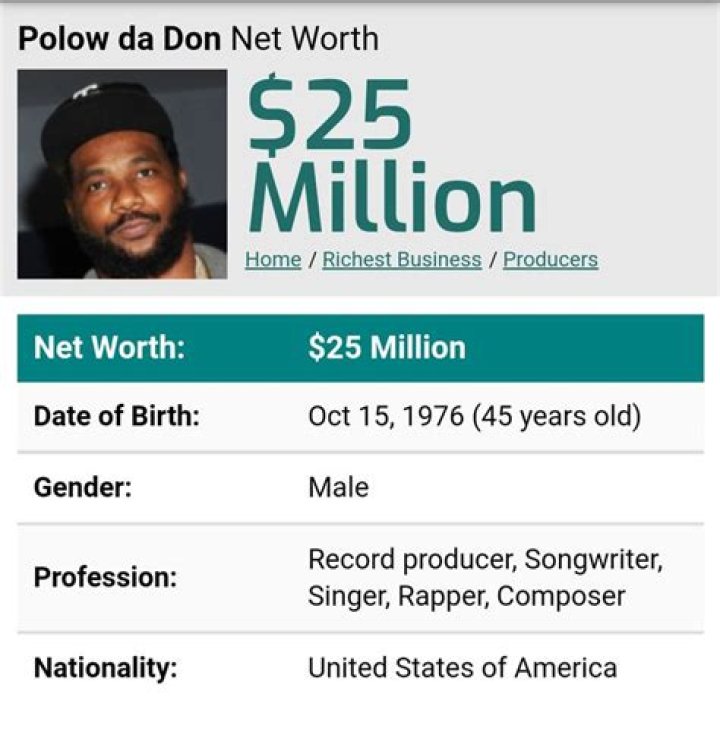Click the bold "Polow da Don" name in the title
Viewport: 720px width, 732px height.
[x=120, y=39]
